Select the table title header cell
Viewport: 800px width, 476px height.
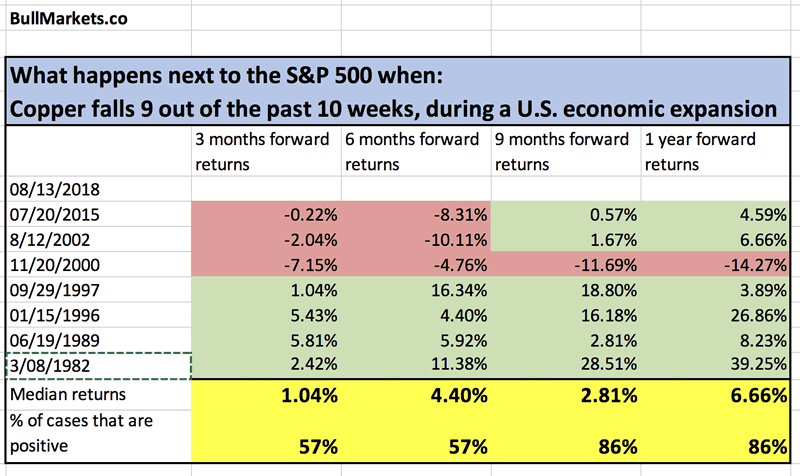click(x=399, y=92)
